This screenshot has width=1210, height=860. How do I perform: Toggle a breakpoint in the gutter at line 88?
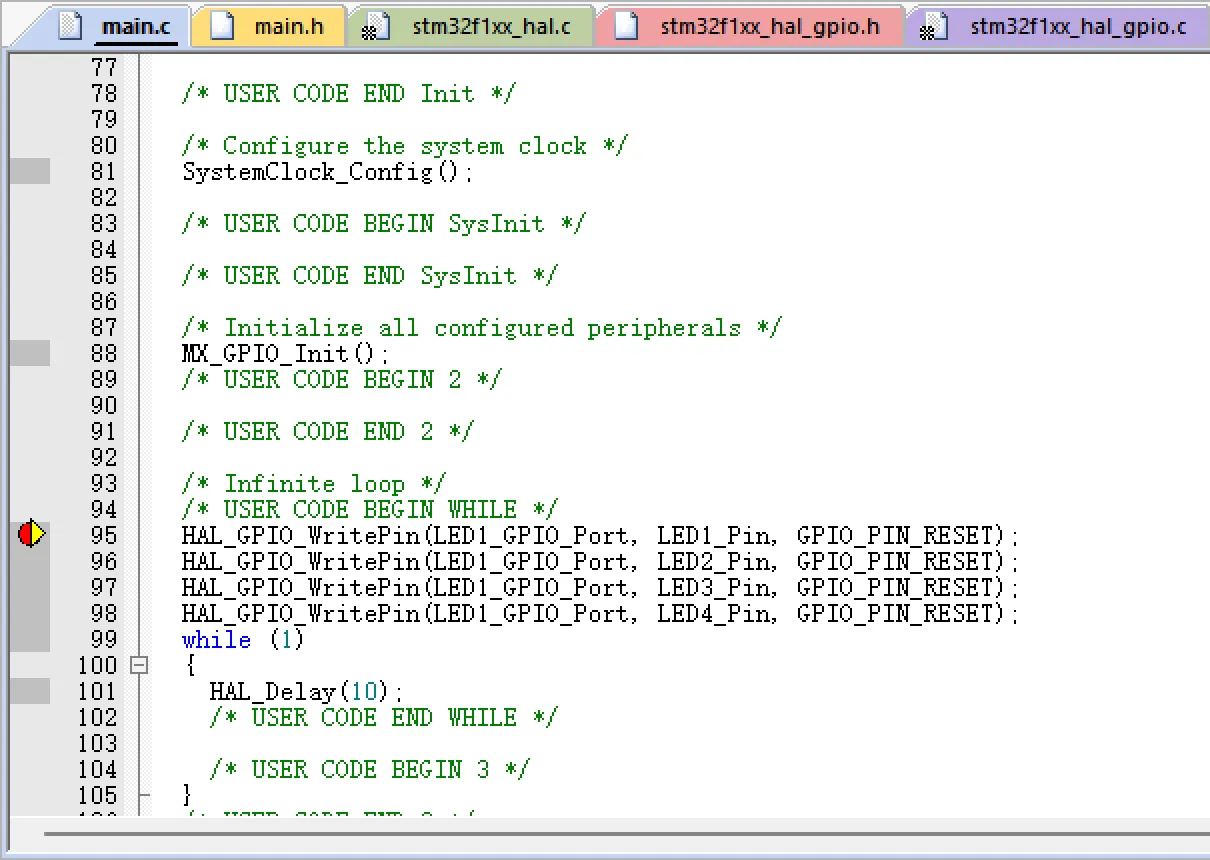tap(30, 353)
